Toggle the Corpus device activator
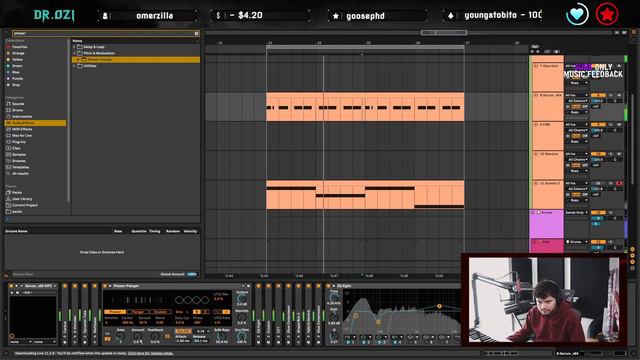This screenshot has width=640, height=360. [64, 286]
